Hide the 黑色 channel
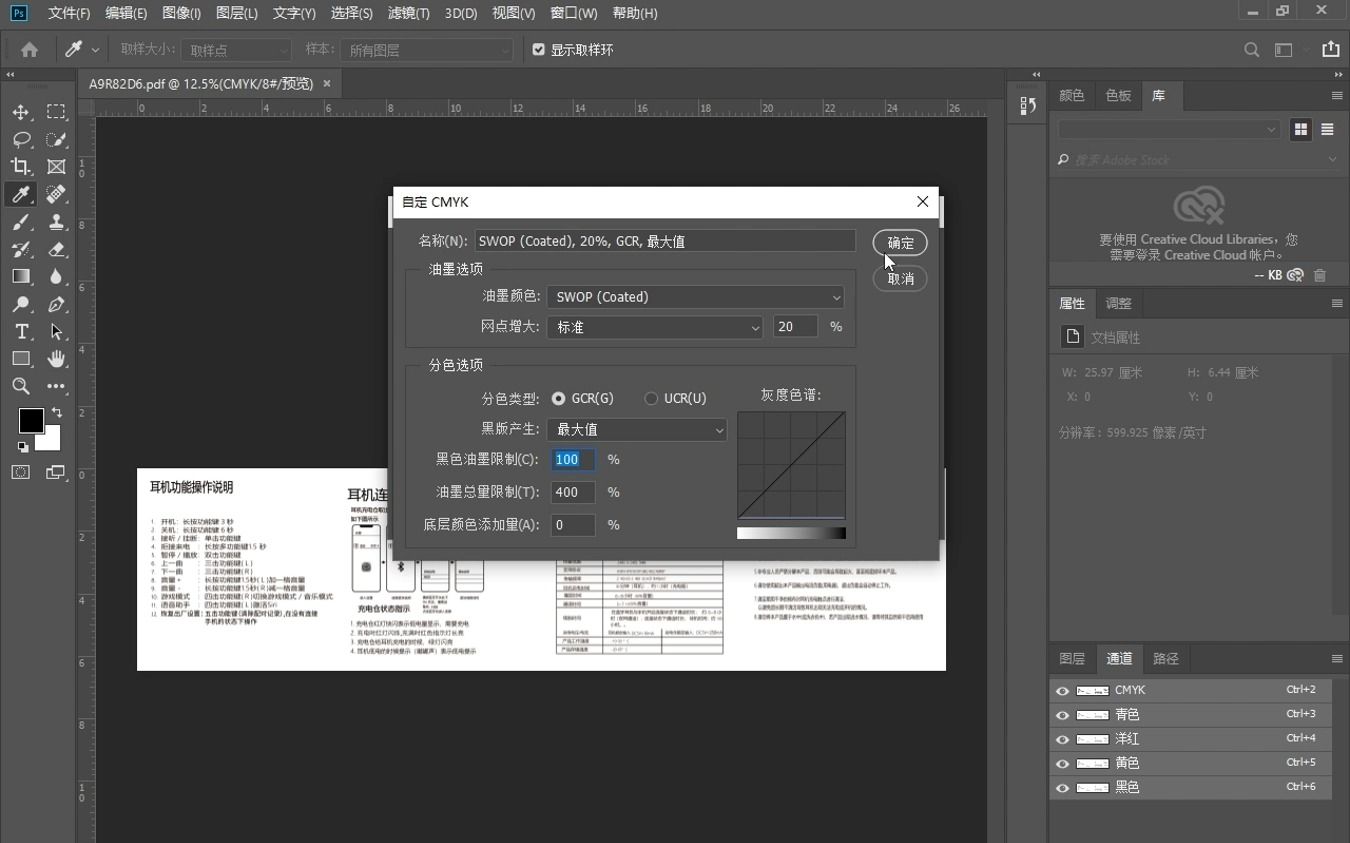Screen dimensions: 1350x843 click(1062, 788)
